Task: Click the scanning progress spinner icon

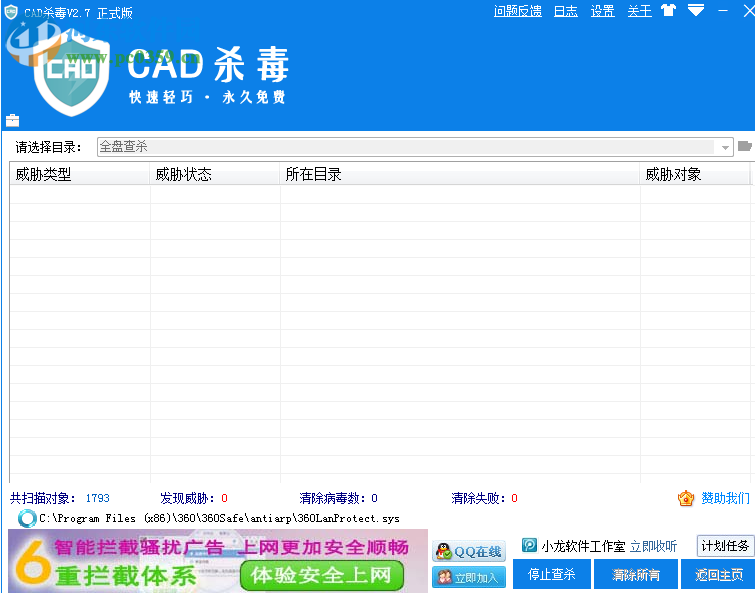Action: pos(27,518)
